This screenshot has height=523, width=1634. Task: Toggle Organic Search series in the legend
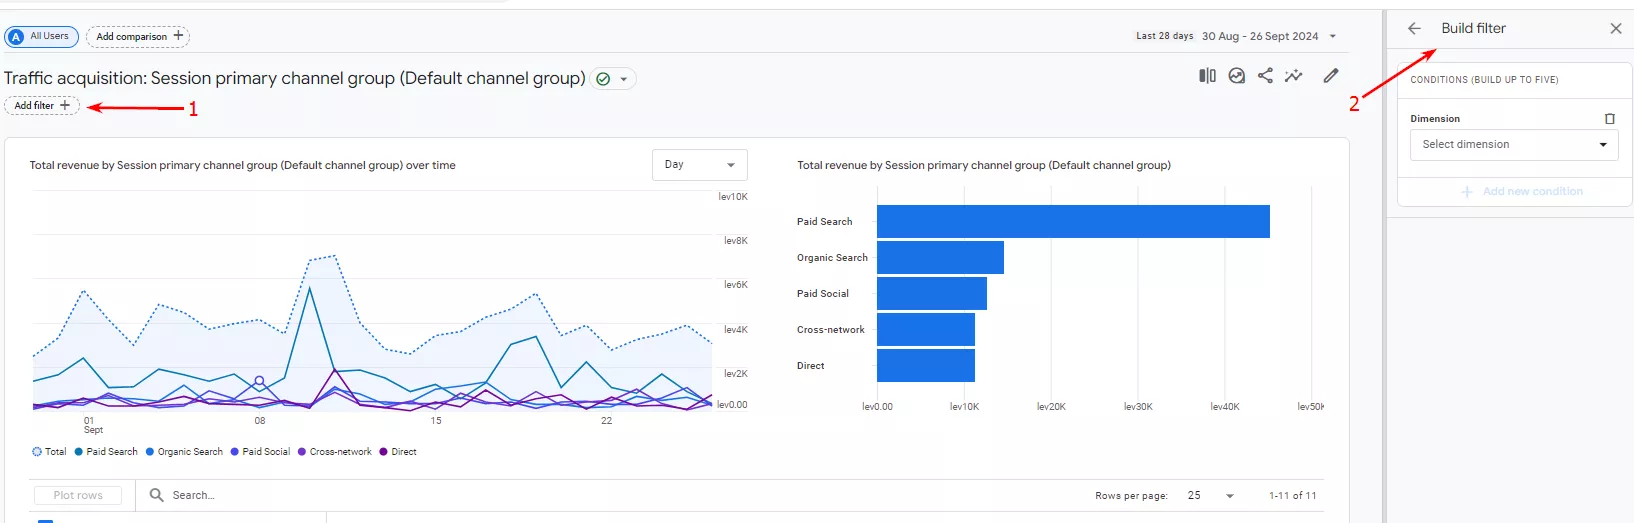coord(184,452)
